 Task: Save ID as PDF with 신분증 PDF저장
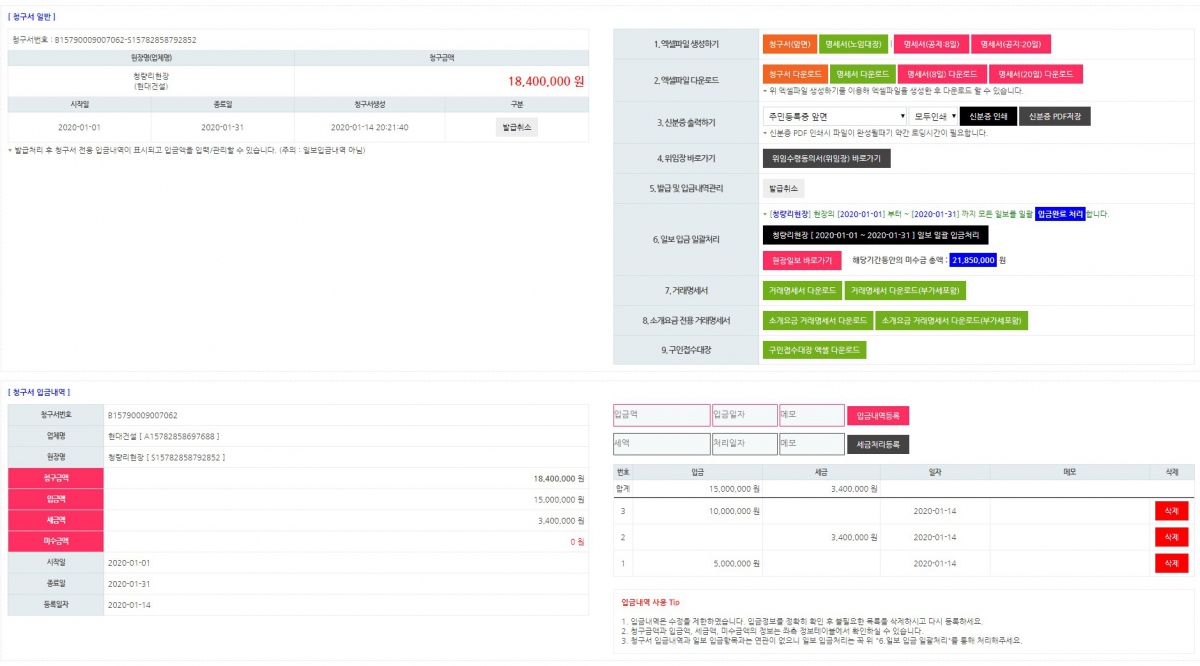(1054, 116)
